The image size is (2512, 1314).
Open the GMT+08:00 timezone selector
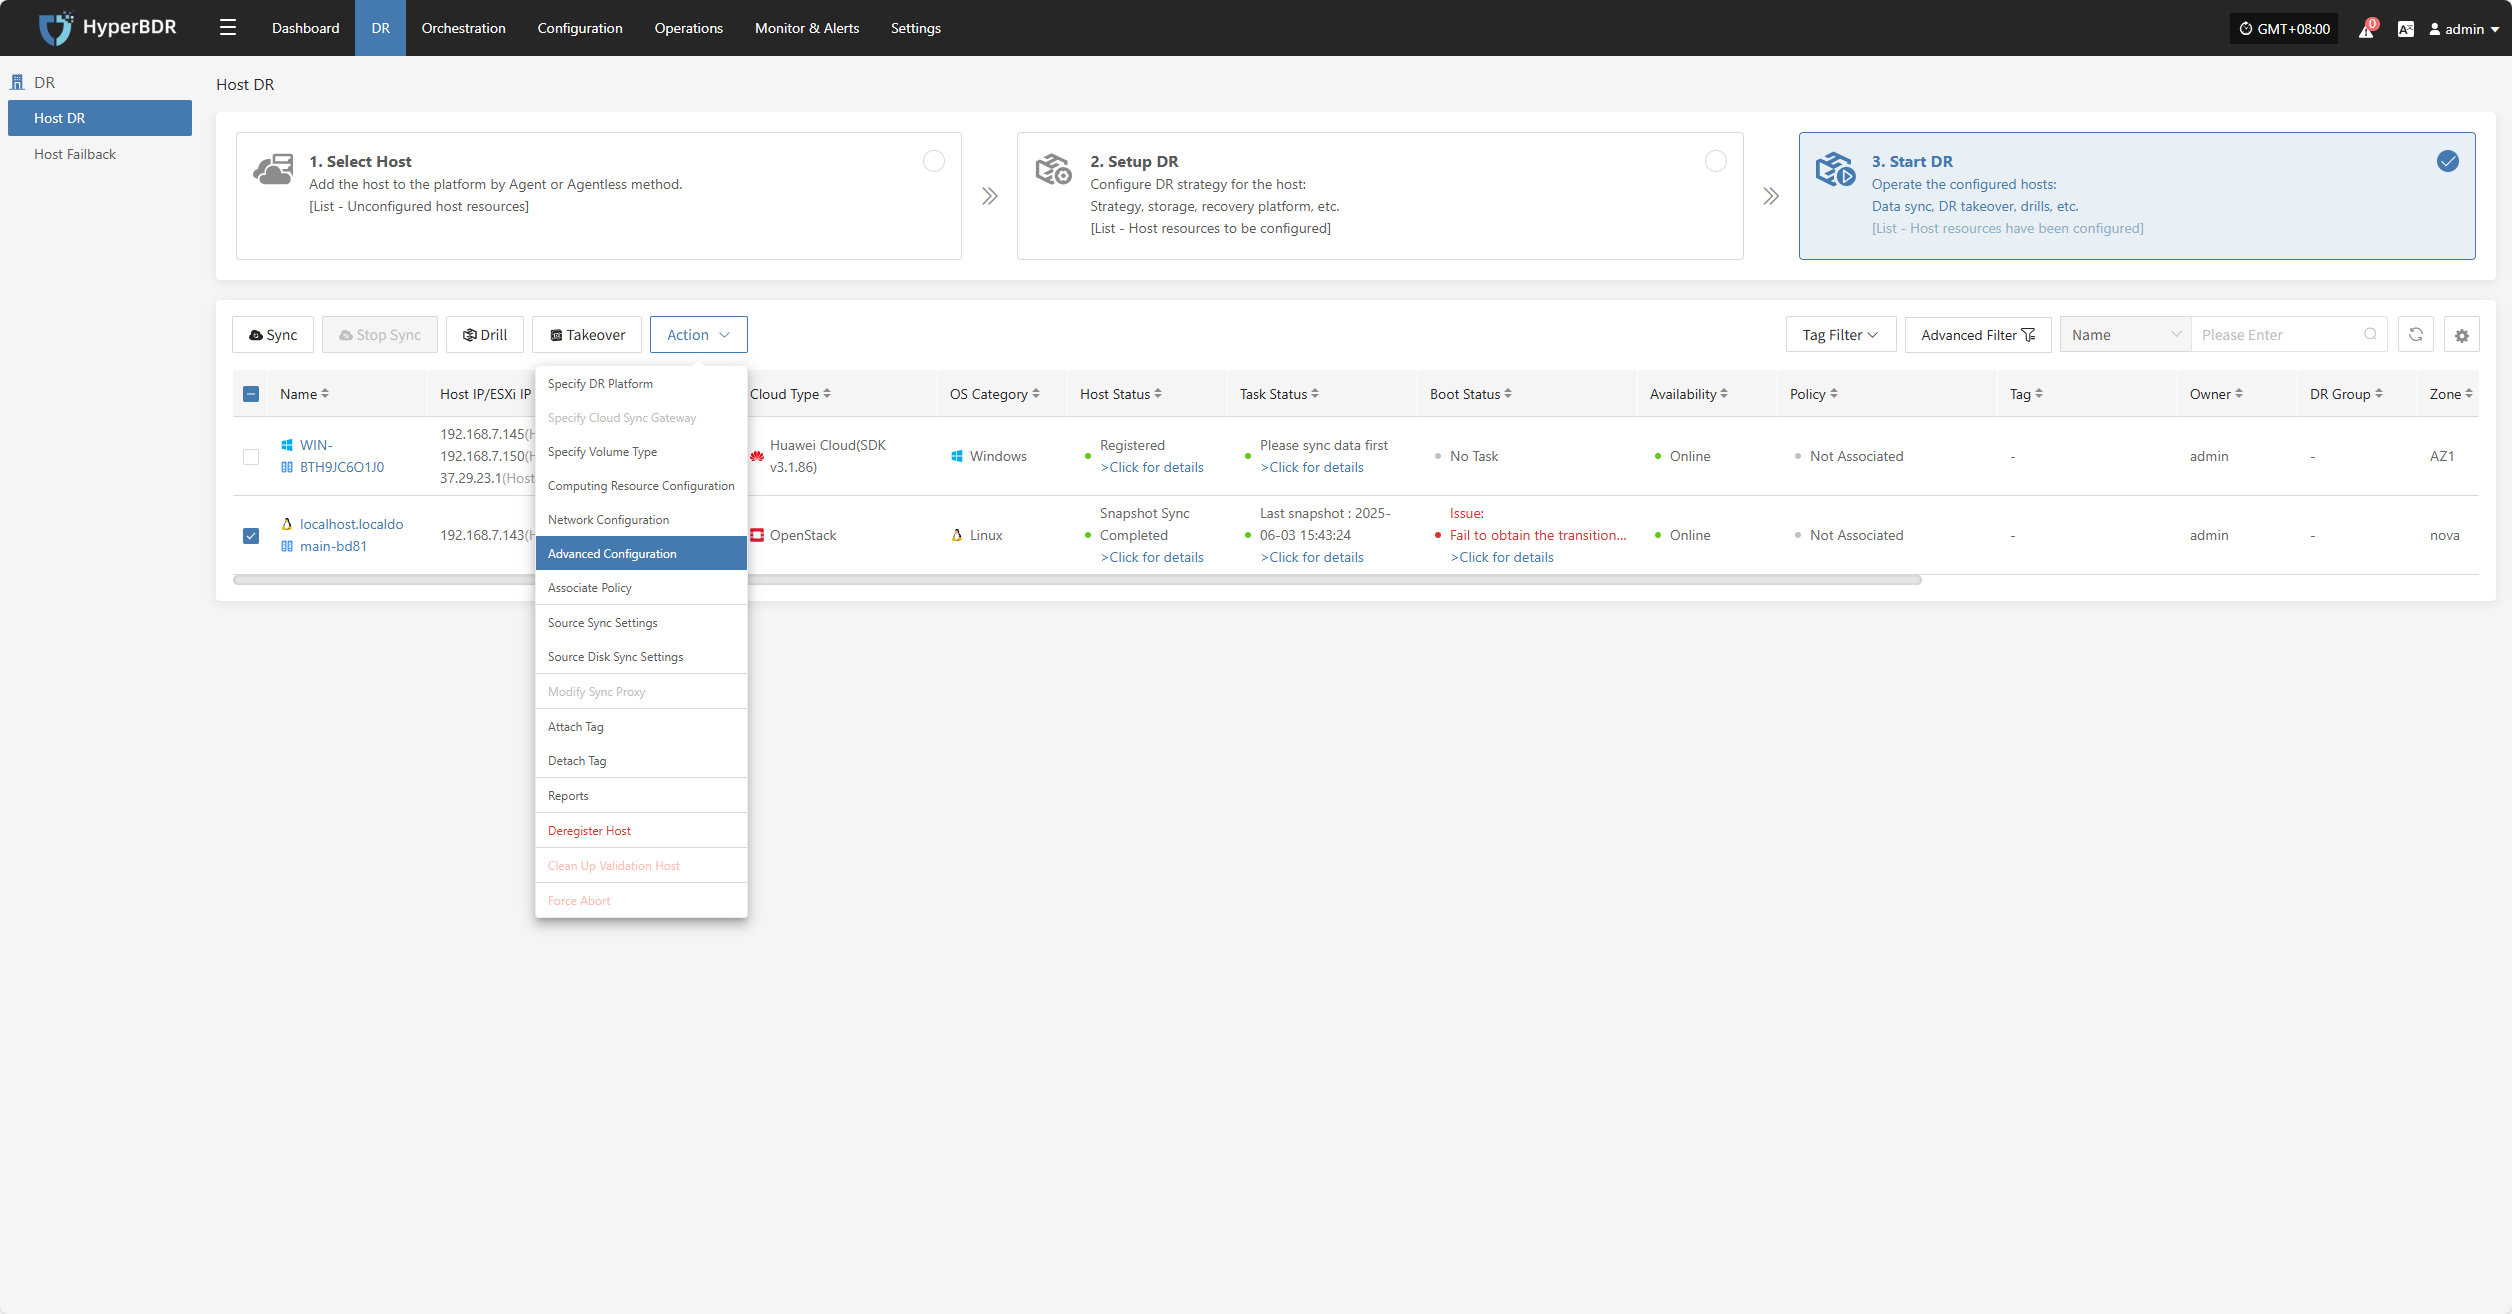coord(2284,29)
